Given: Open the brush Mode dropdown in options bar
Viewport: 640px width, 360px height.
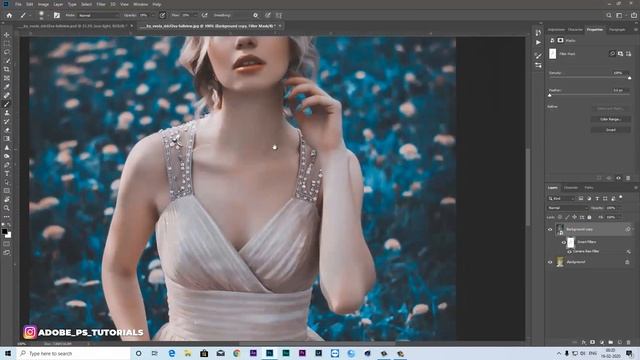Looking at the screenshot, I should coord(98,15).
